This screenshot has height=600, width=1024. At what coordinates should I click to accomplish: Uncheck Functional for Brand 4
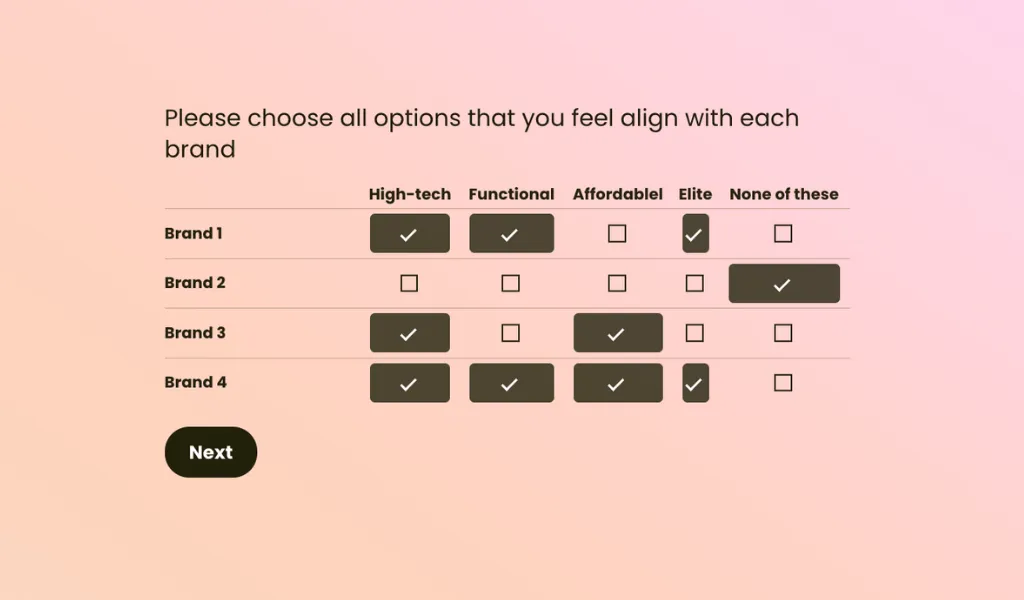point(511,382)
